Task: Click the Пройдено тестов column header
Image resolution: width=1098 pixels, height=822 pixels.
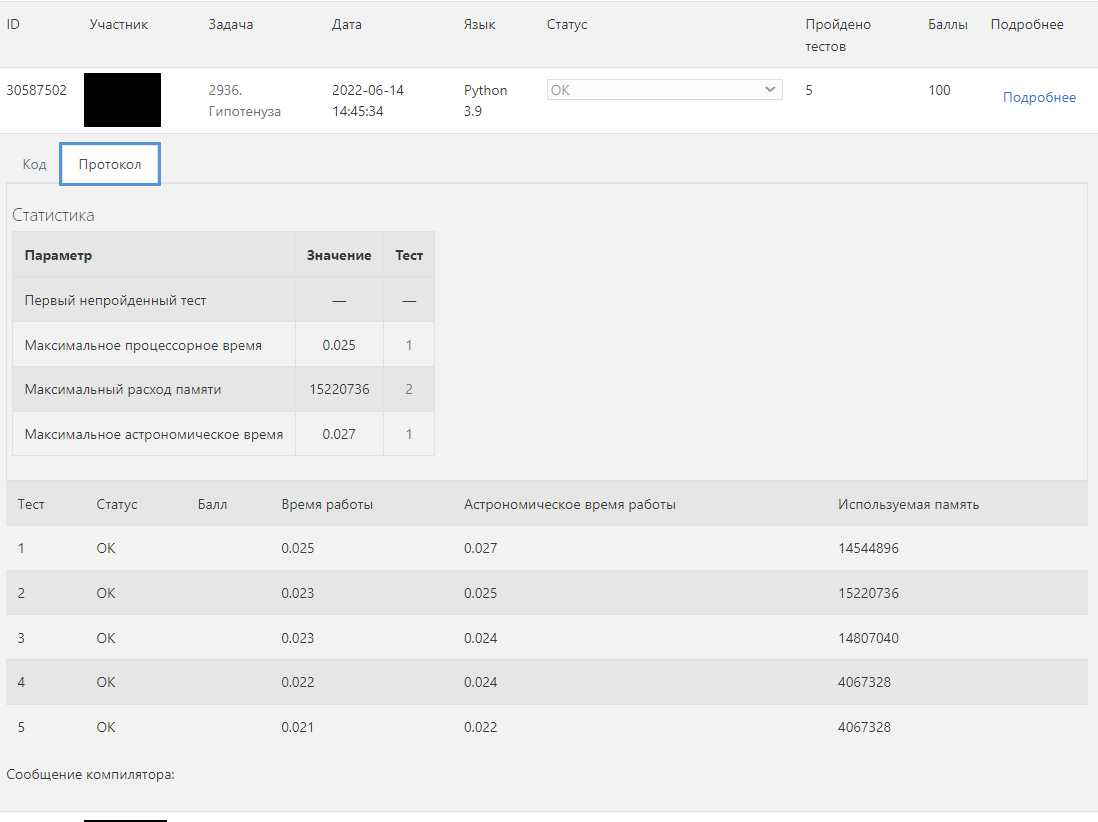Action: pyautogui.click(x=838, y=35)
